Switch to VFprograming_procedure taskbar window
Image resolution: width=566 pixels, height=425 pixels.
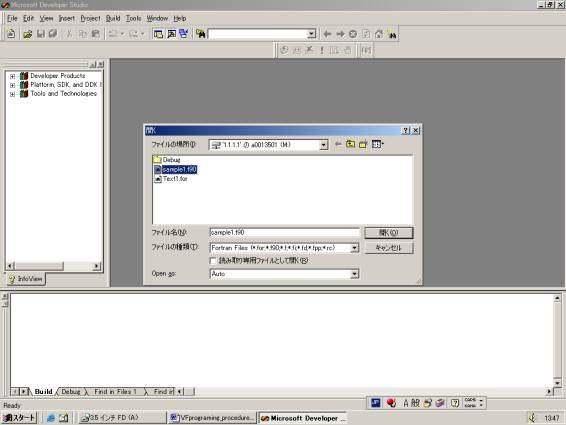tap(212, 418)
